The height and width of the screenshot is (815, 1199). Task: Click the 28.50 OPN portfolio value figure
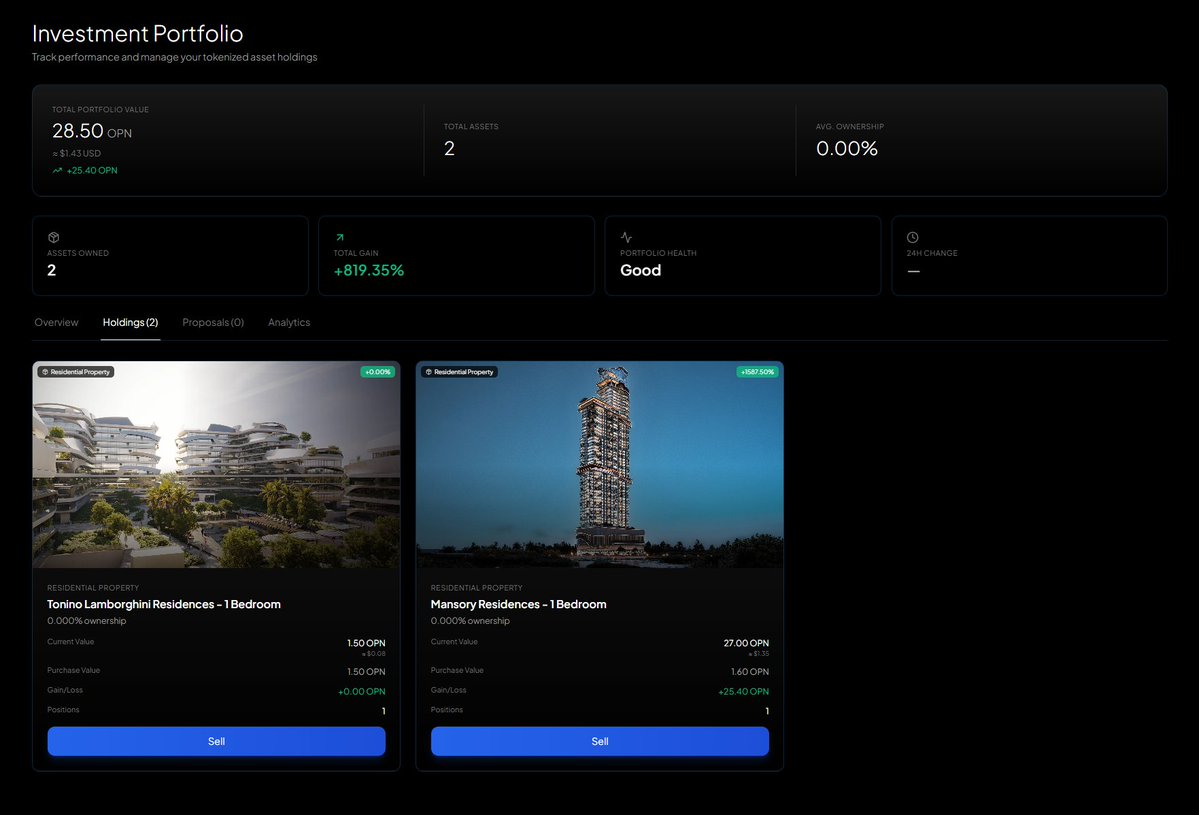tap(86, 131)
